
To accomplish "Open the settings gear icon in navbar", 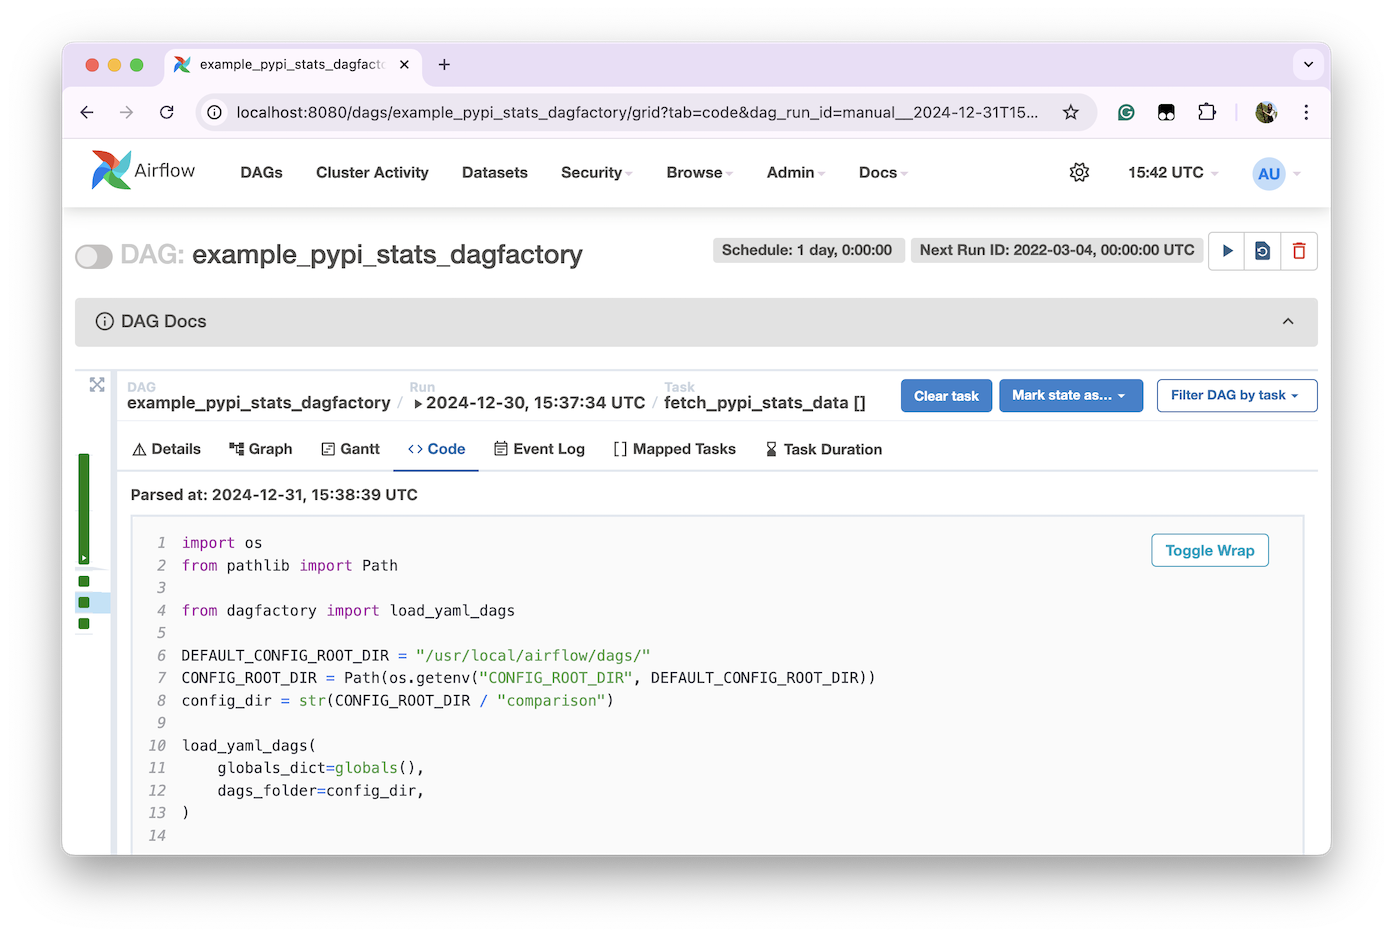I will [x=1079, y=173].
